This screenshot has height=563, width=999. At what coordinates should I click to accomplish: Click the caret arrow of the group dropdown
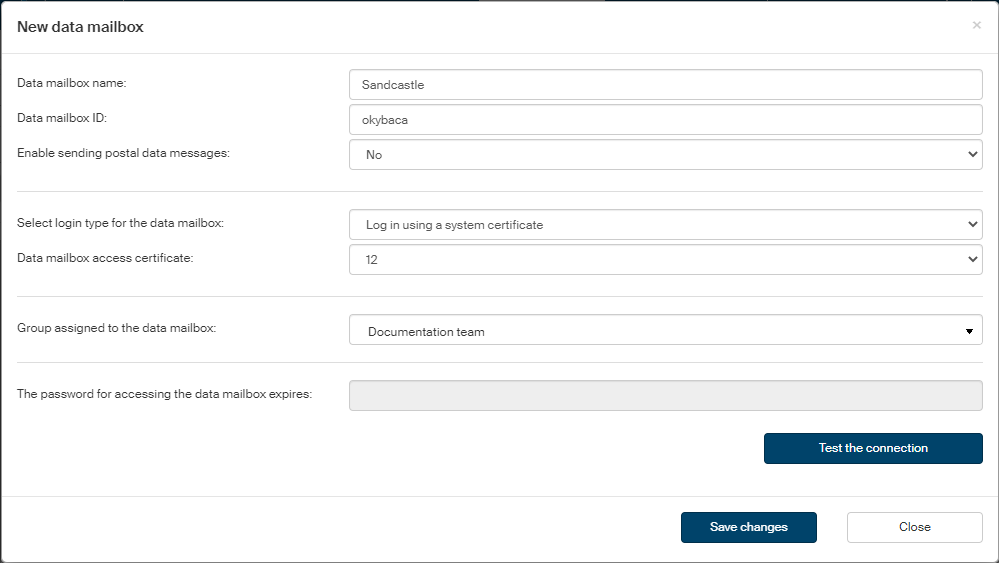tap(969, 331)
